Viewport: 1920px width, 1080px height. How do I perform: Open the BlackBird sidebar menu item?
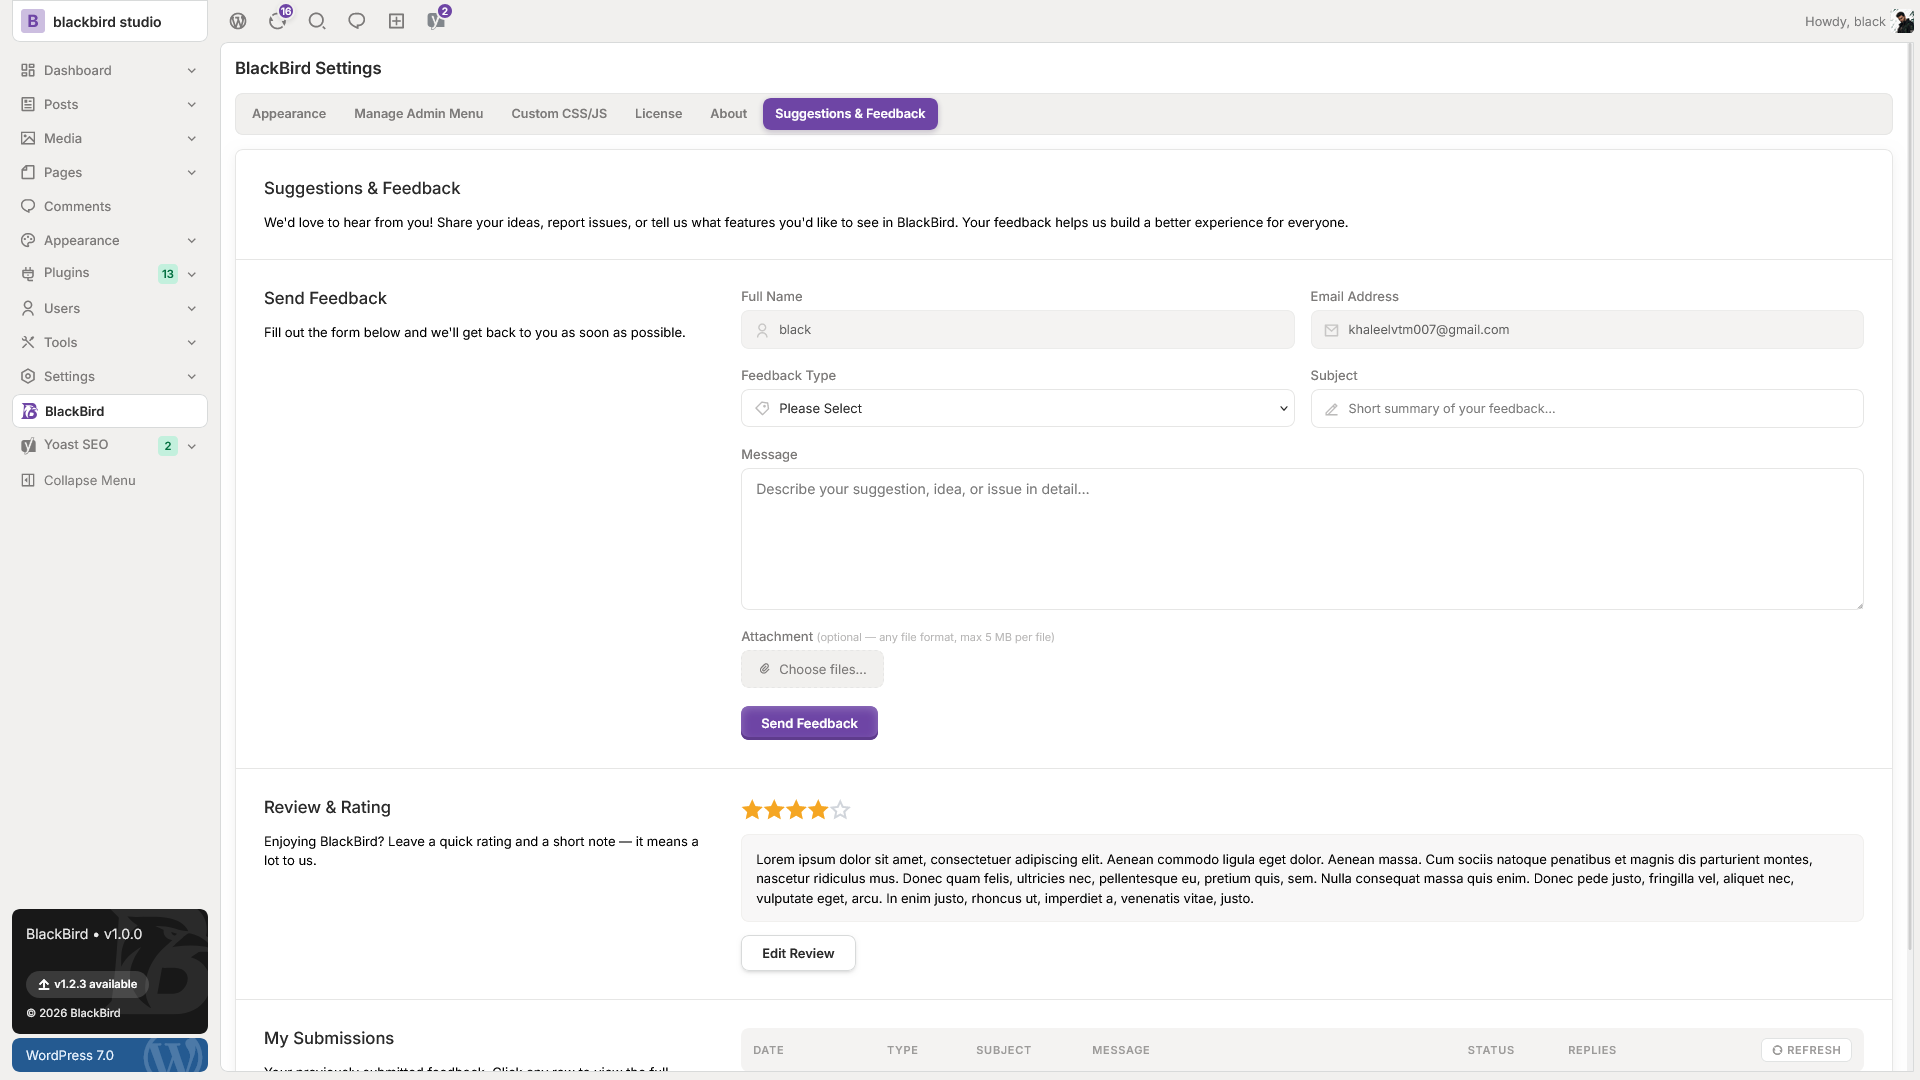pos(110,411)
